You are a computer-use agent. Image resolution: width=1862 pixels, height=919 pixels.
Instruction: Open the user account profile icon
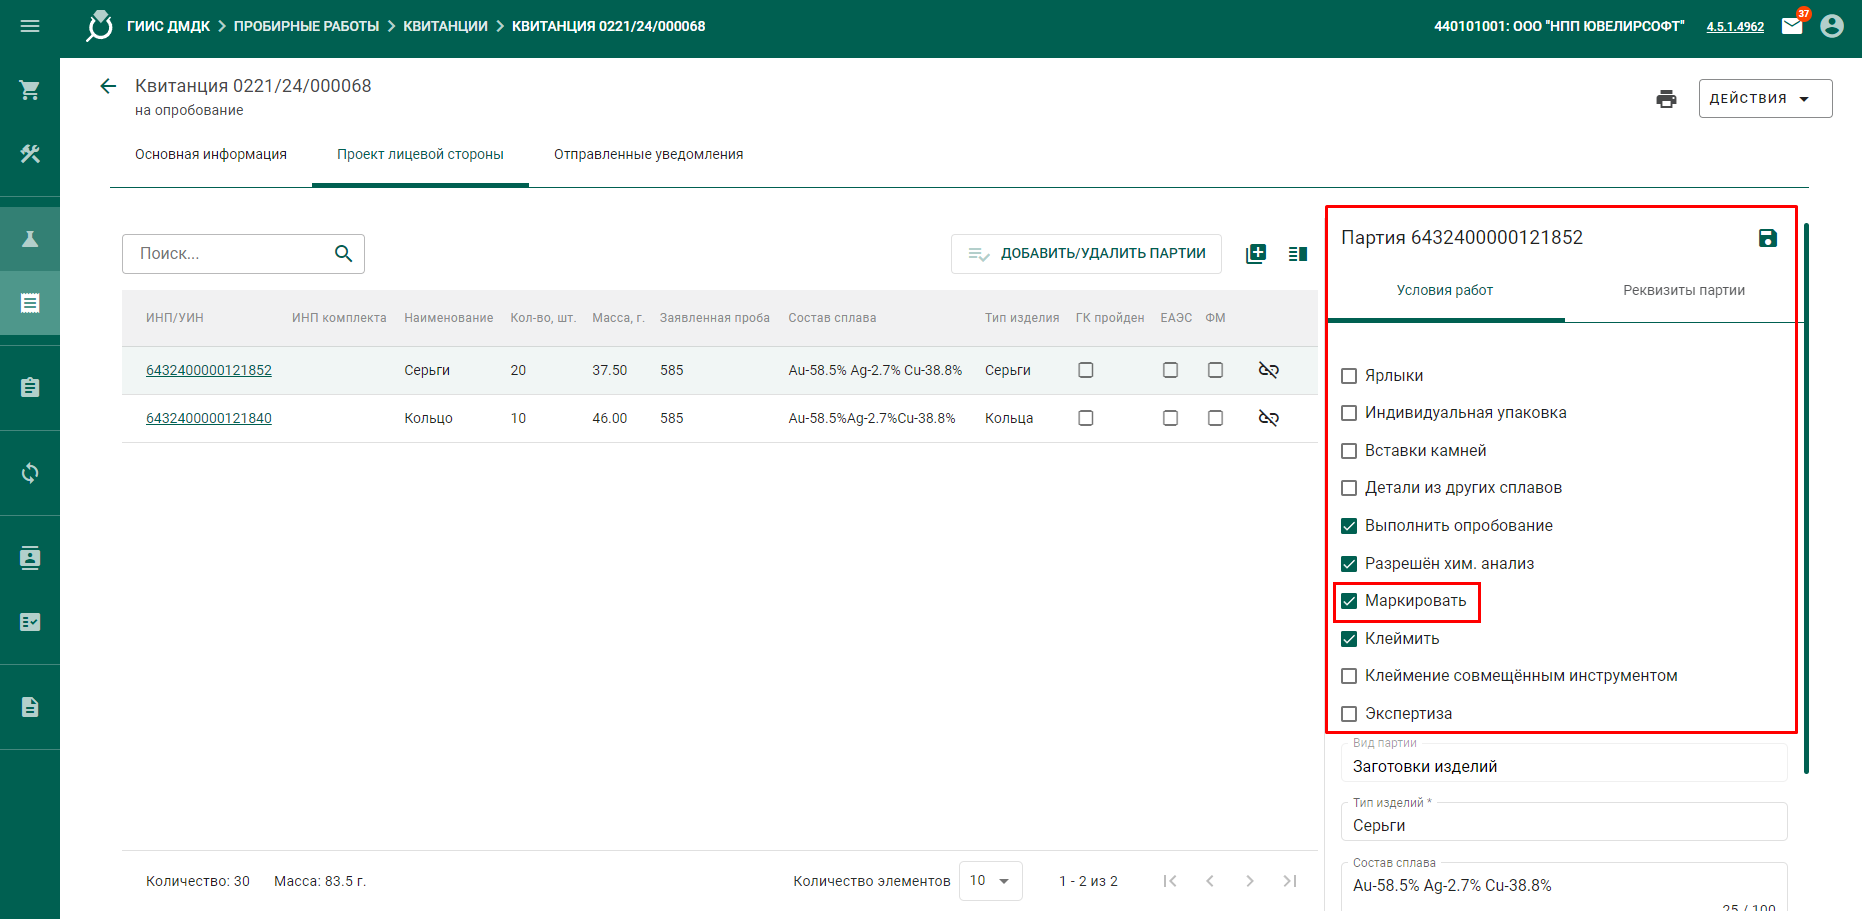(x=1832, y=26)
